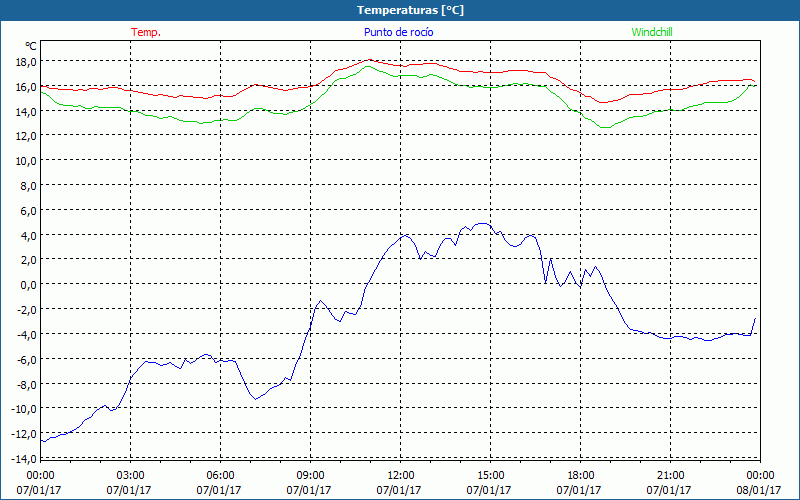This screenshot has width=800, height=500.
Task: Click the 09:00 time axis label
Action: [x=310, y=476]
